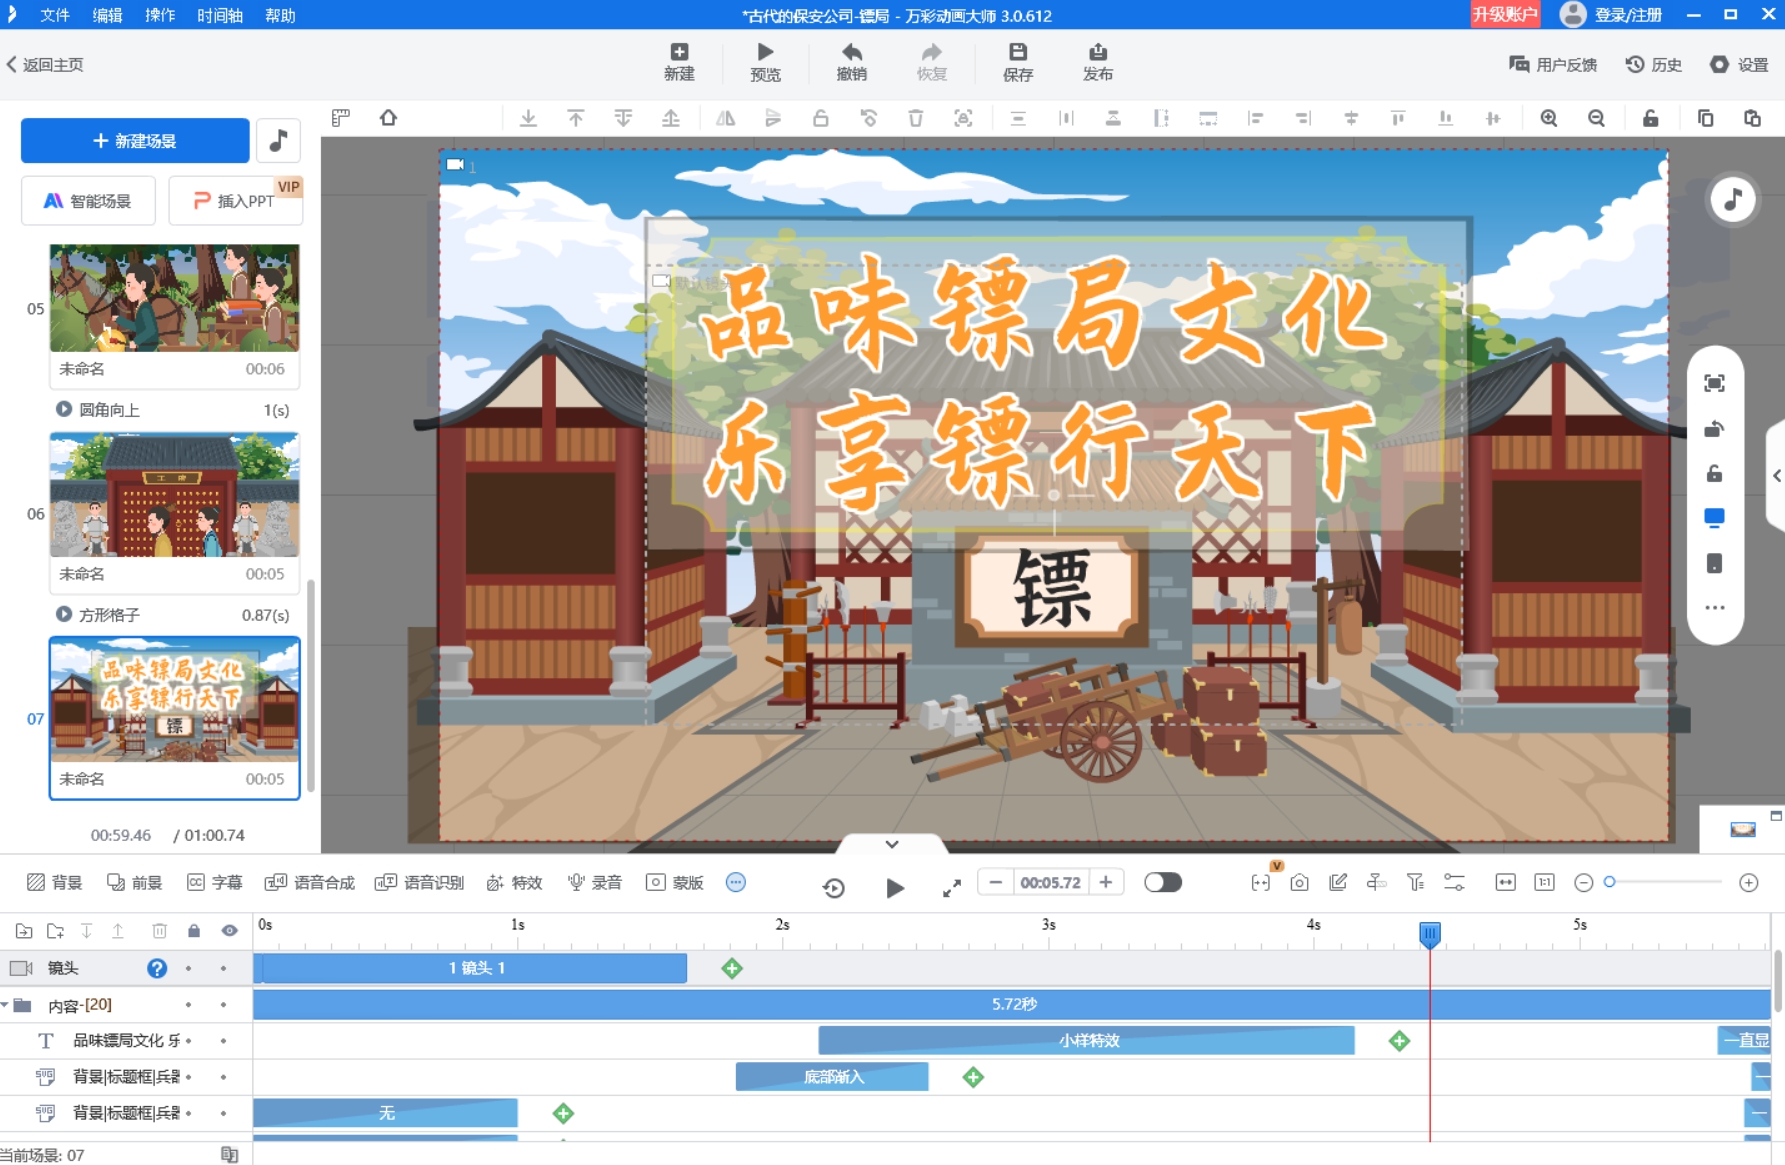Click the zoom in magnifier icon

(x=1549, y=118)
